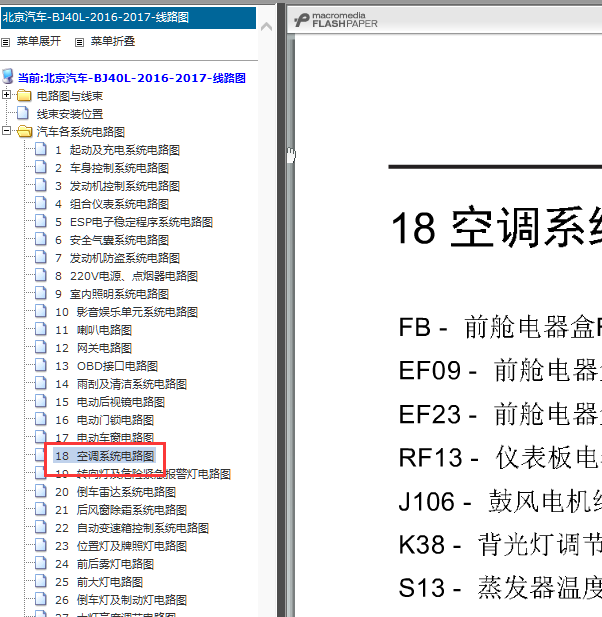Open 23 位置灯及牌照灯电路图

tap(121, 546)
